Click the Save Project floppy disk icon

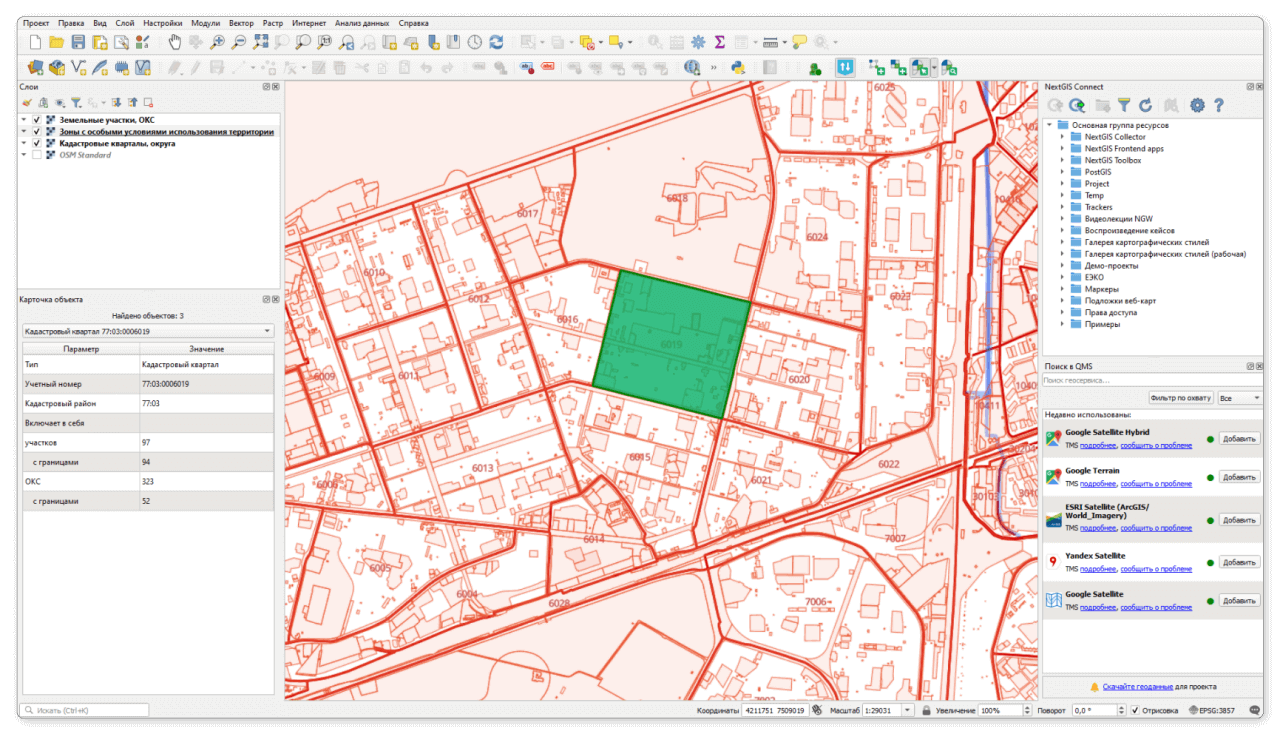click(78, 42)
